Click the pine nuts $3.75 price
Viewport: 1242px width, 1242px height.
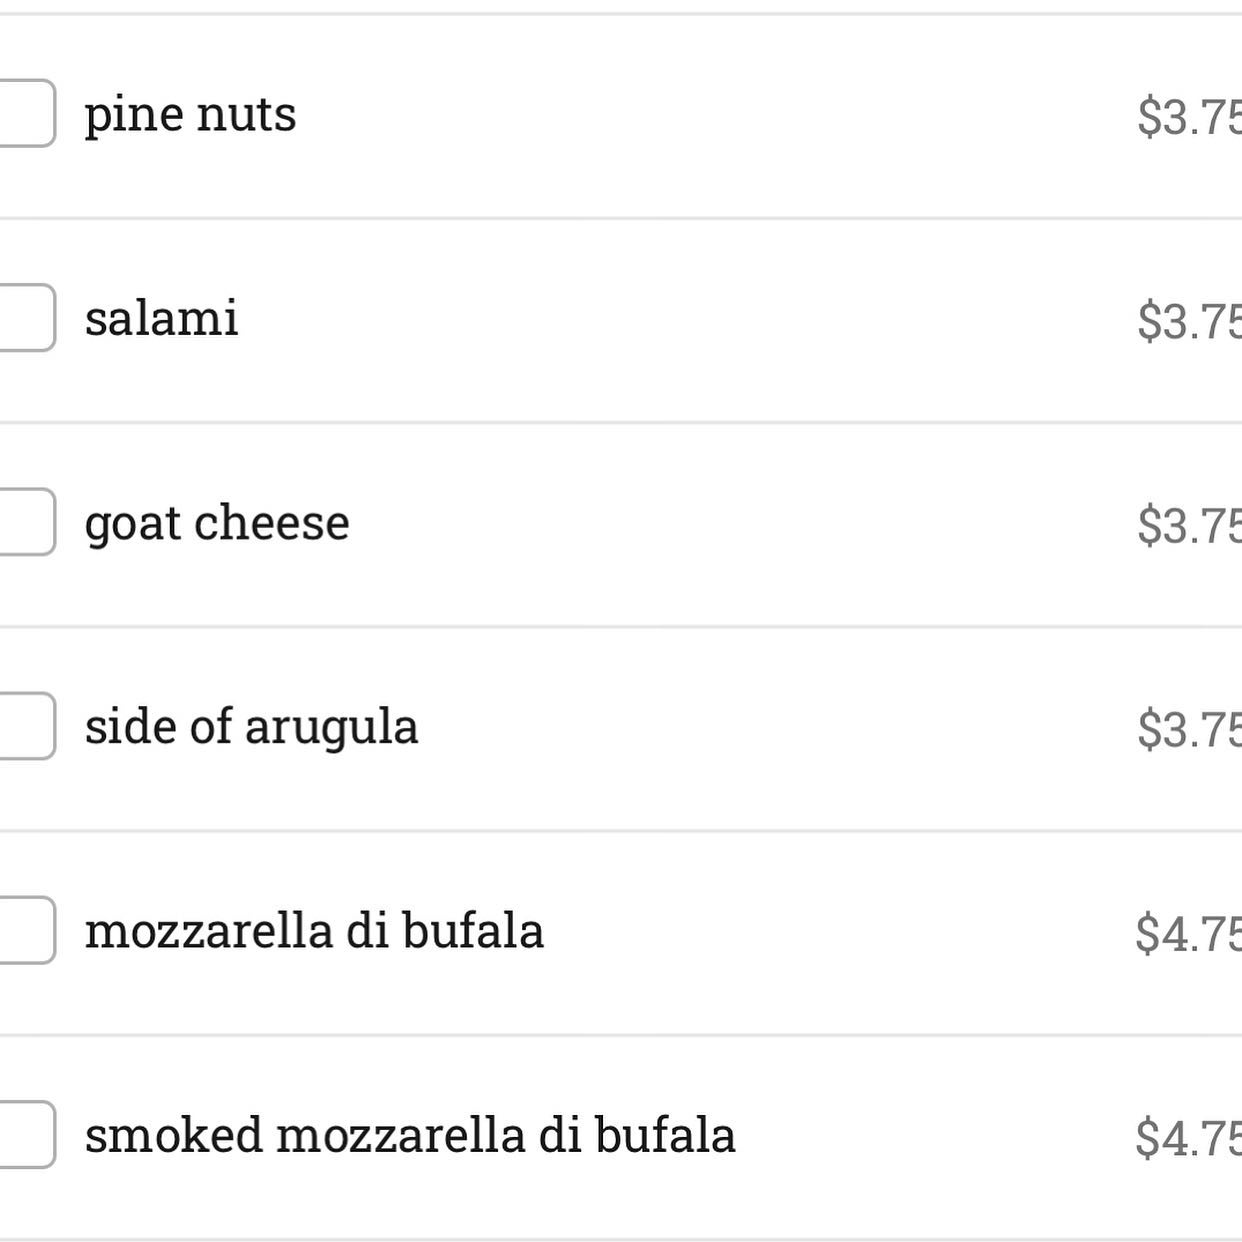1188,117
